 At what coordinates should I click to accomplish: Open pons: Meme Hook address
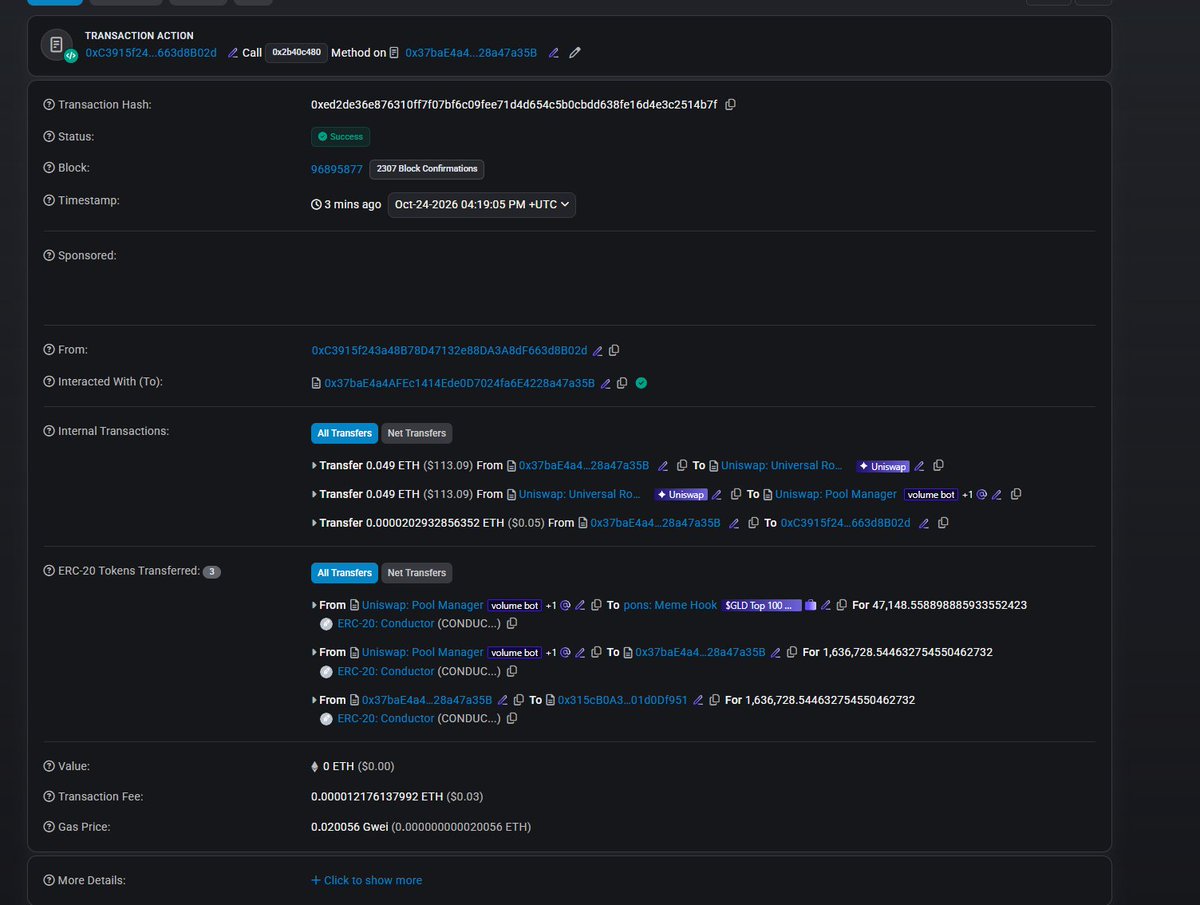click(x=670, y=606)
